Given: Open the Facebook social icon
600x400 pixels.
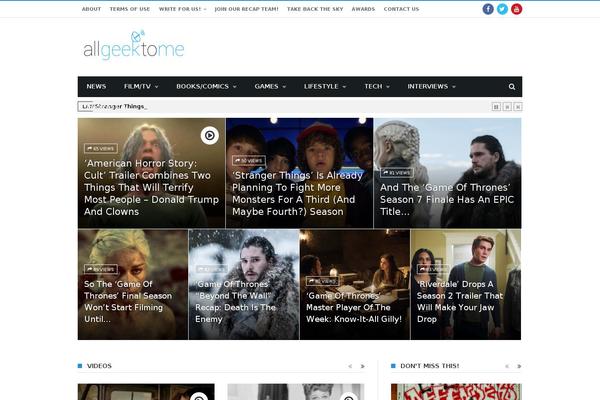Looking at the screenshot, I should pyautogui.click(x=488, y=9).
